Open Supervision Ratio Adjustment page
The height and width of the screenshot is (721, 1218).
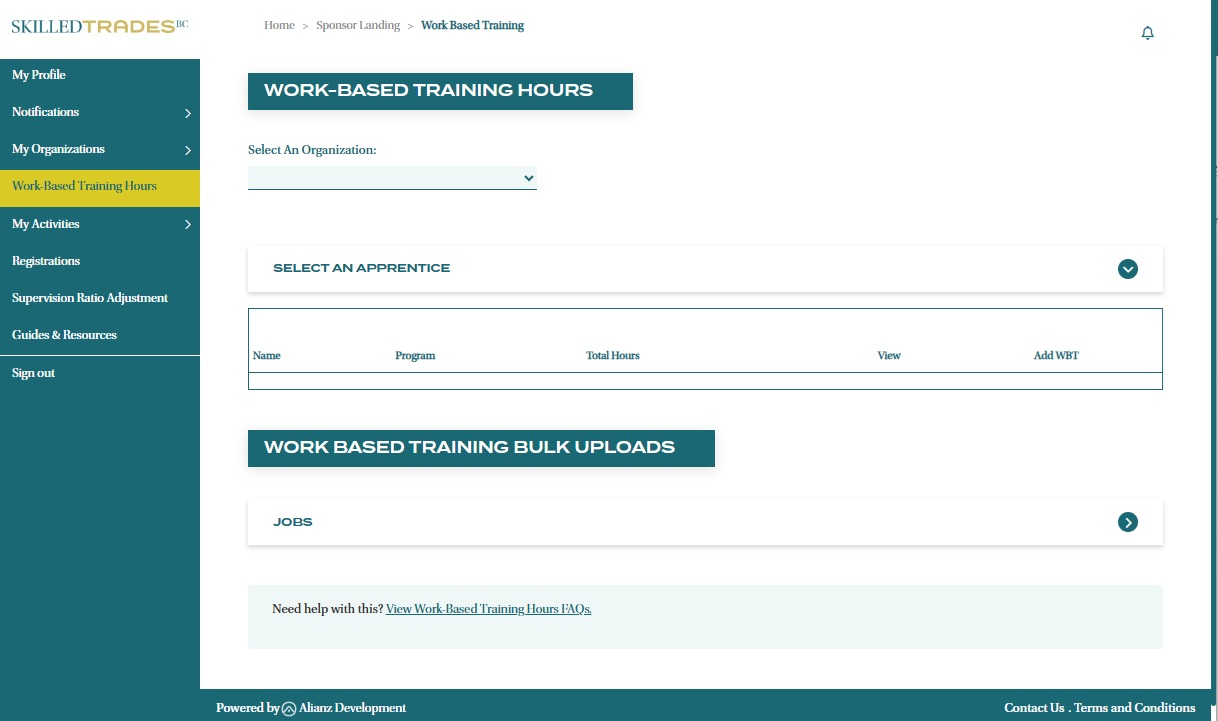point(90,298)
